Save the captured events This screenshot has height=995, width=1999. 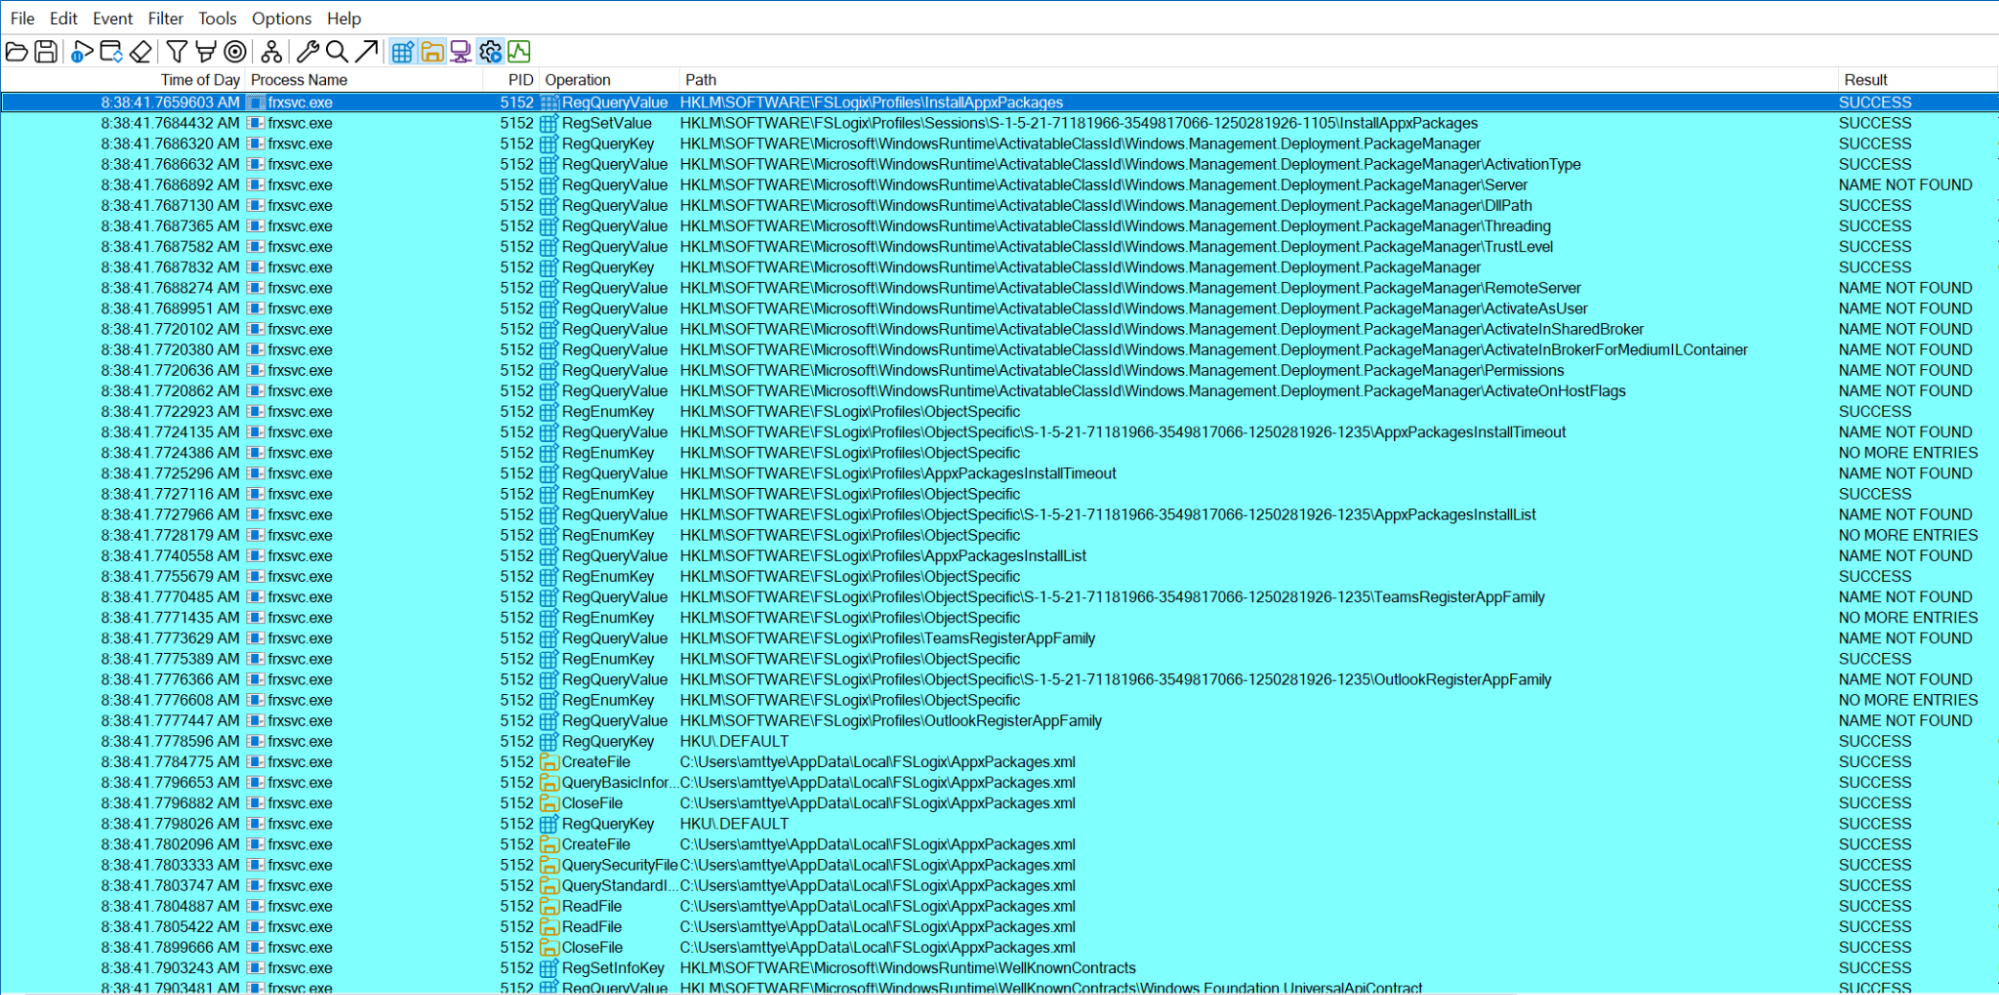click(44, 51)
